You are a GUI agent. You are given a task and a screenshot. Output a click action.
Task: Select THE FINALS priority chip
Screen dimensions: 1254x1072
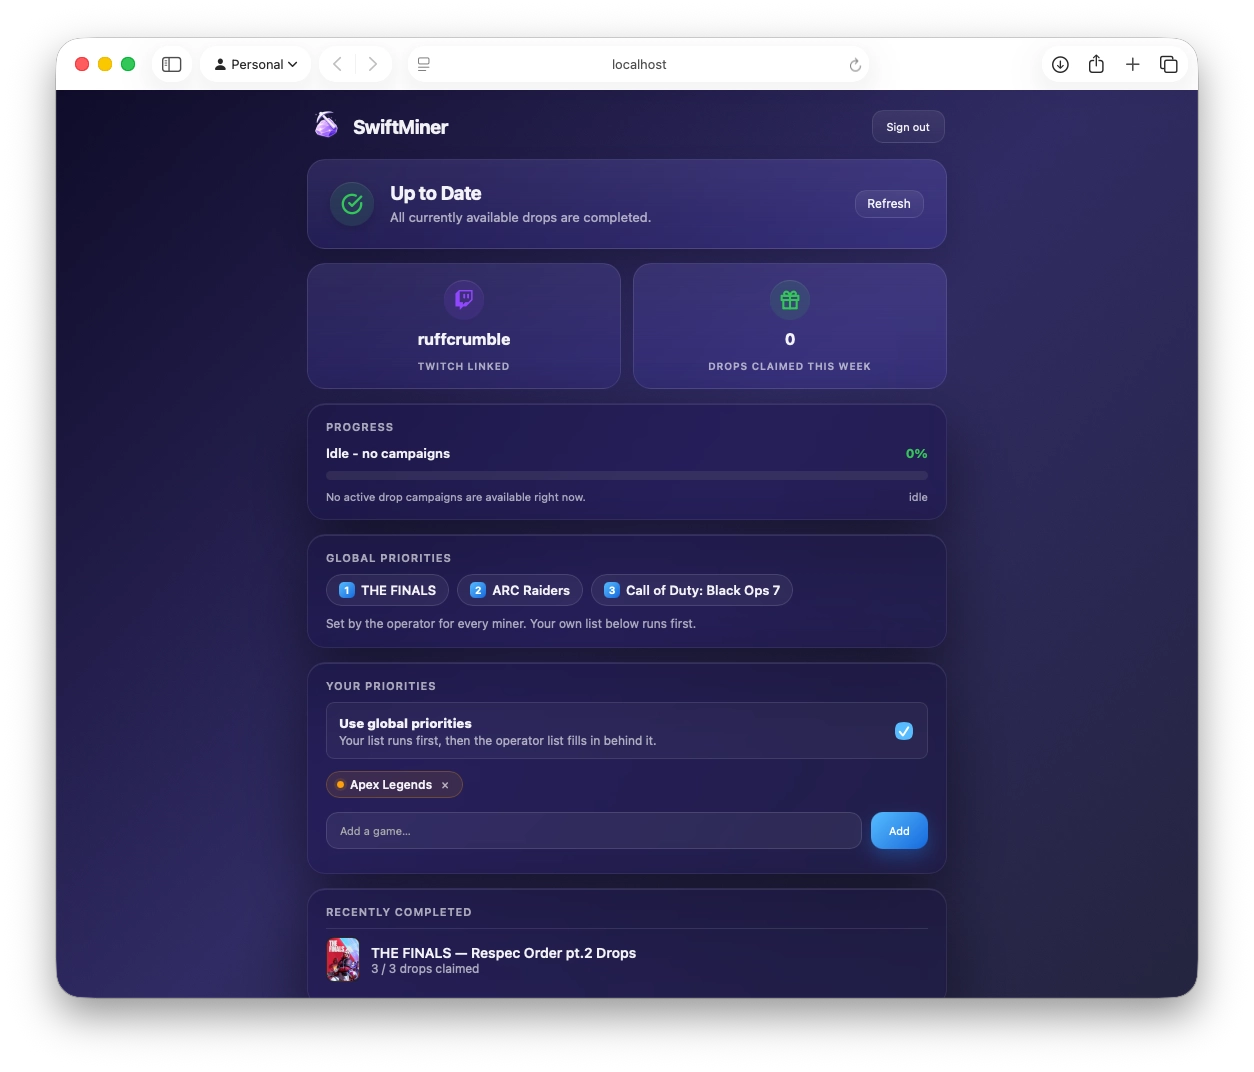[x=388, y=590]
